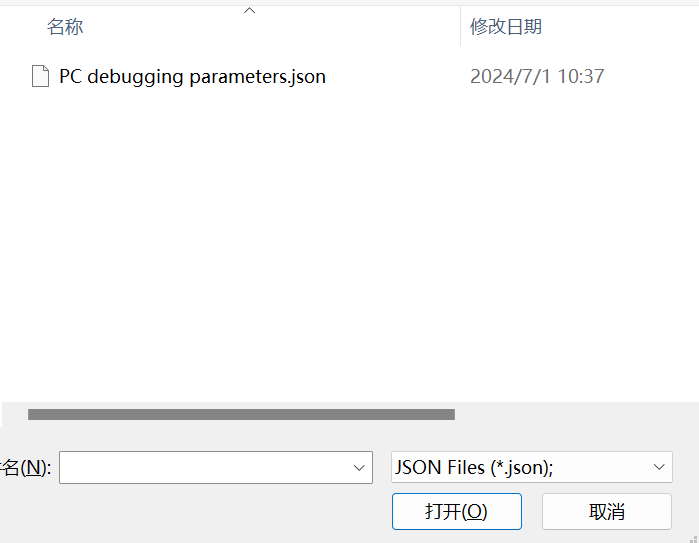This screenshot has height=543, width=699.
Task: Click the 取消 button to cancel the dialog
Action: [x=607, y=511]
